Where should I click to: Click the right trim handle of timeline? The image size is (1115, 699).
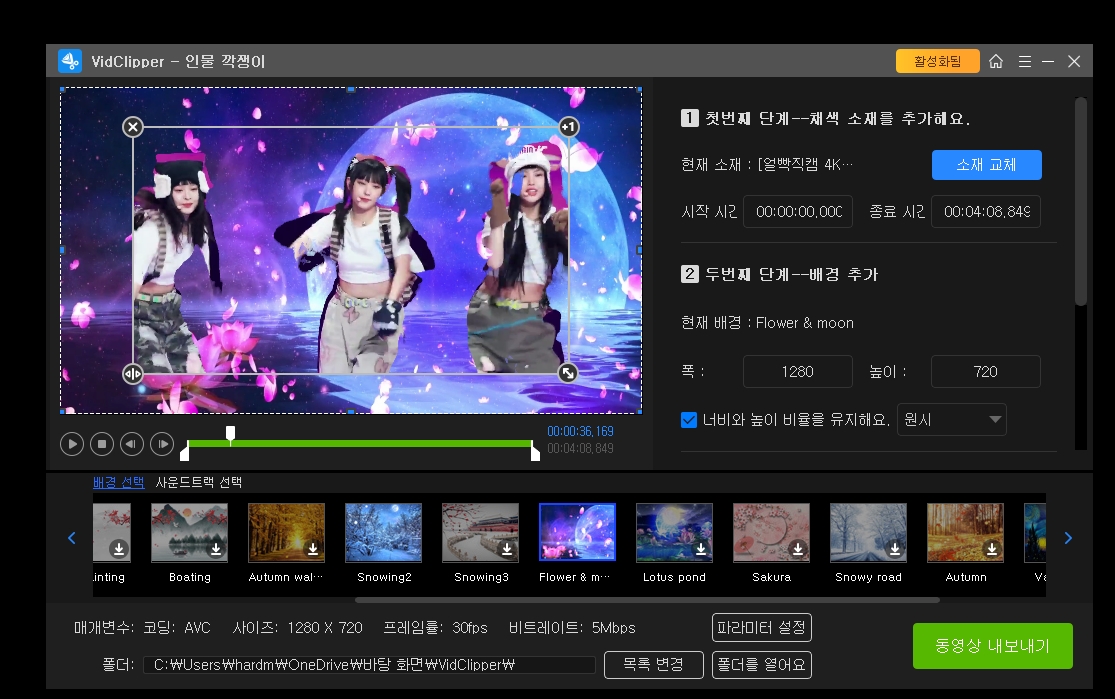535,452
